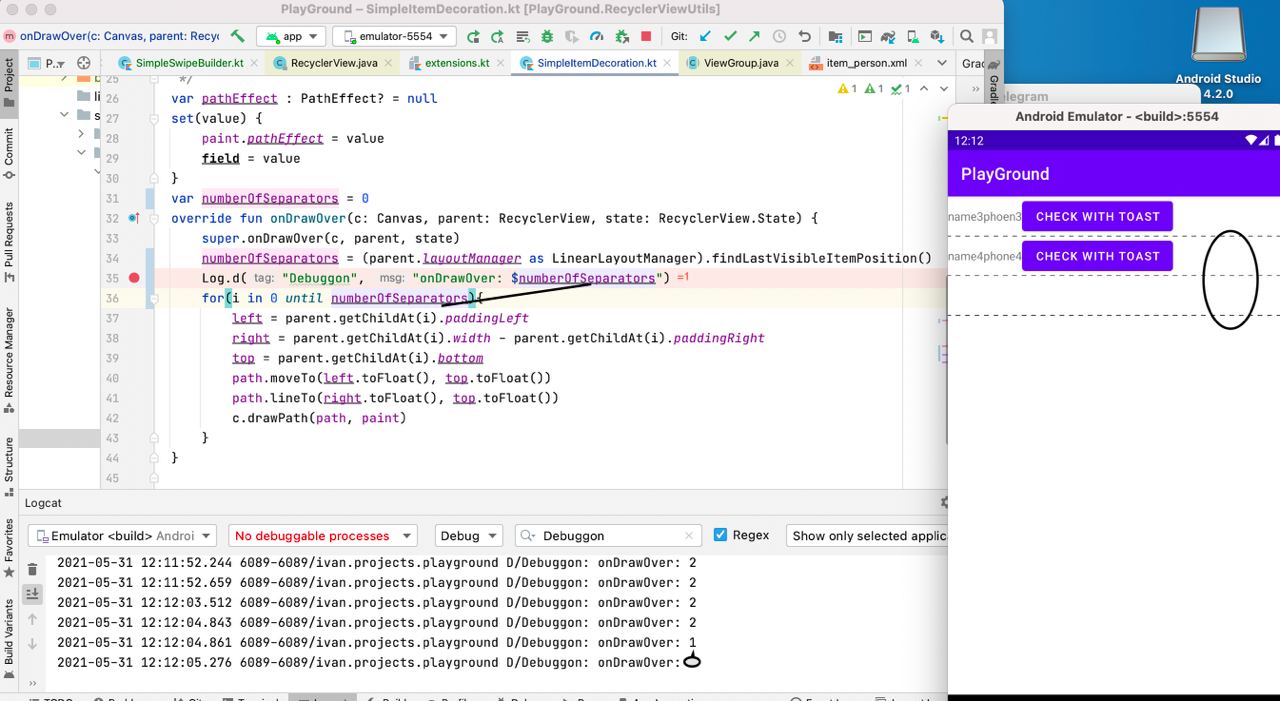The height and width of the screenshot is (701, 1280).
Task: Open the emulator-5554 device dropdown
Action: pos(394,37)
